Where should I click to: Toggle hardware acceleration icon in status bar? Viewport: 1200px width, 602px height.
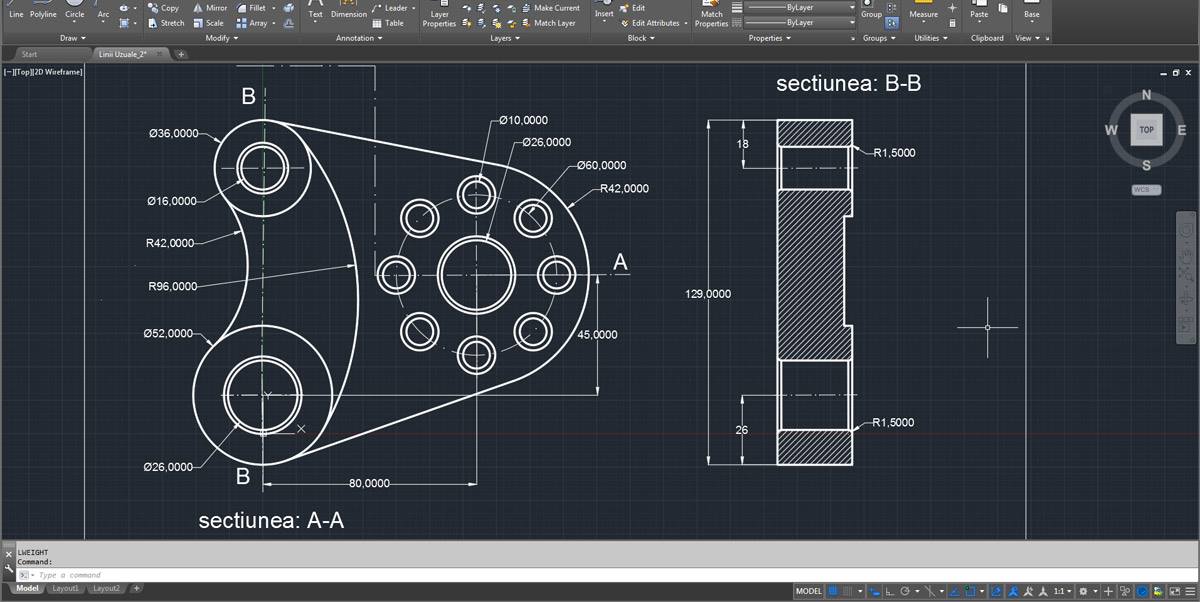1142,591
